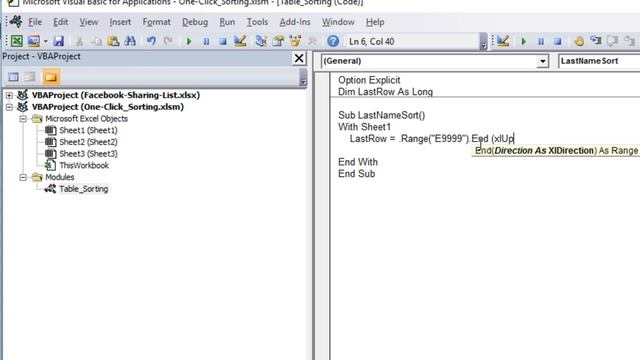Select Sheet1 (Sheet1) in project tree
This screenshot has width=640, height=360.
pos(88,130)
